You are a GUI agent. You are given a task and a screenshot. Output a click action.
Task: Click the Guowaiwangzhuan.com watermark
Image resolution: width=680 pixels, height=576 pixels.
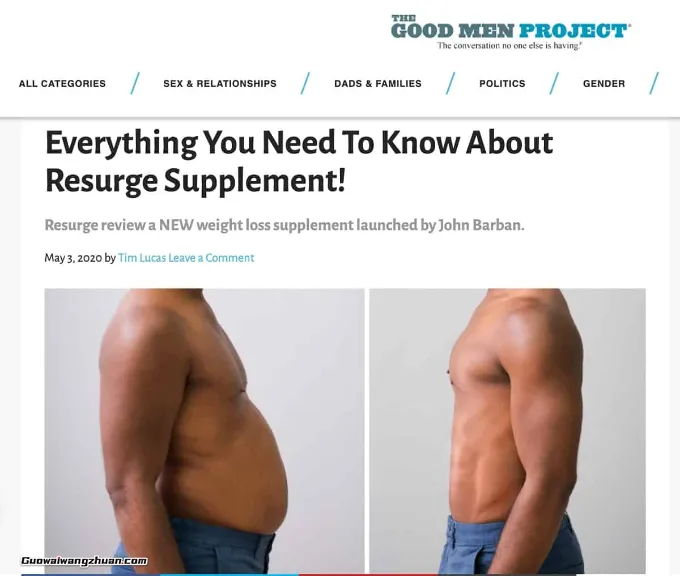(84, 561)
